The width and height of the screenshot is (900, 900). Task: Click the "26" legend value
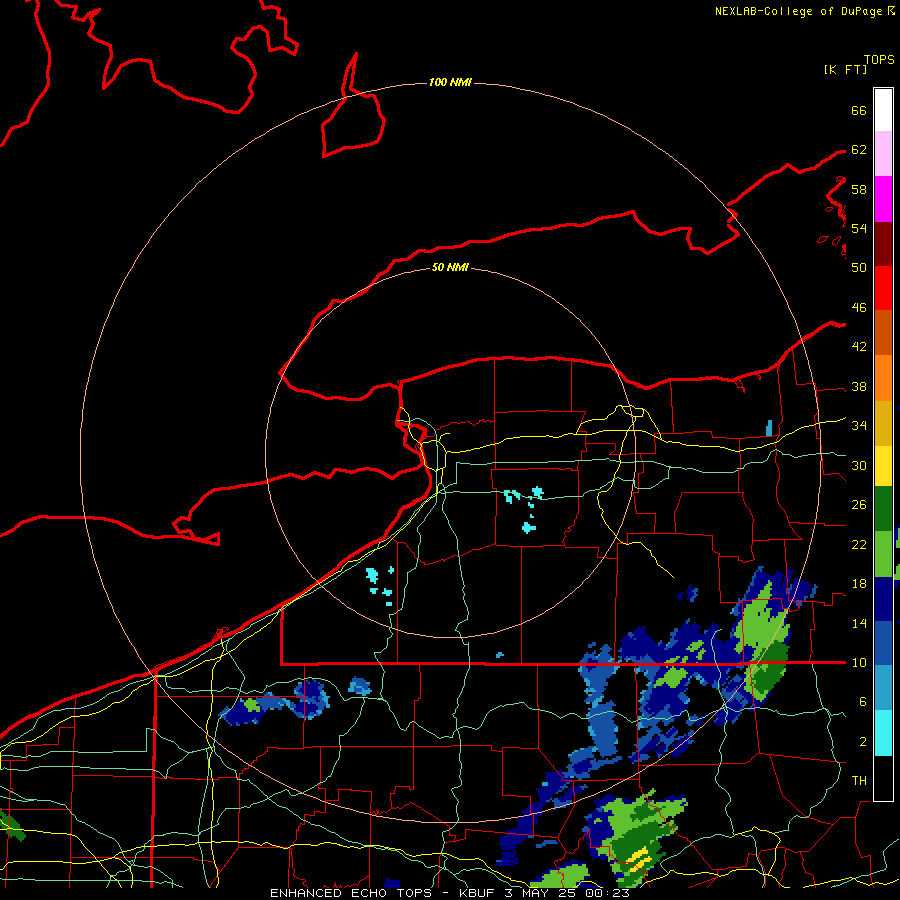(859, 505)
